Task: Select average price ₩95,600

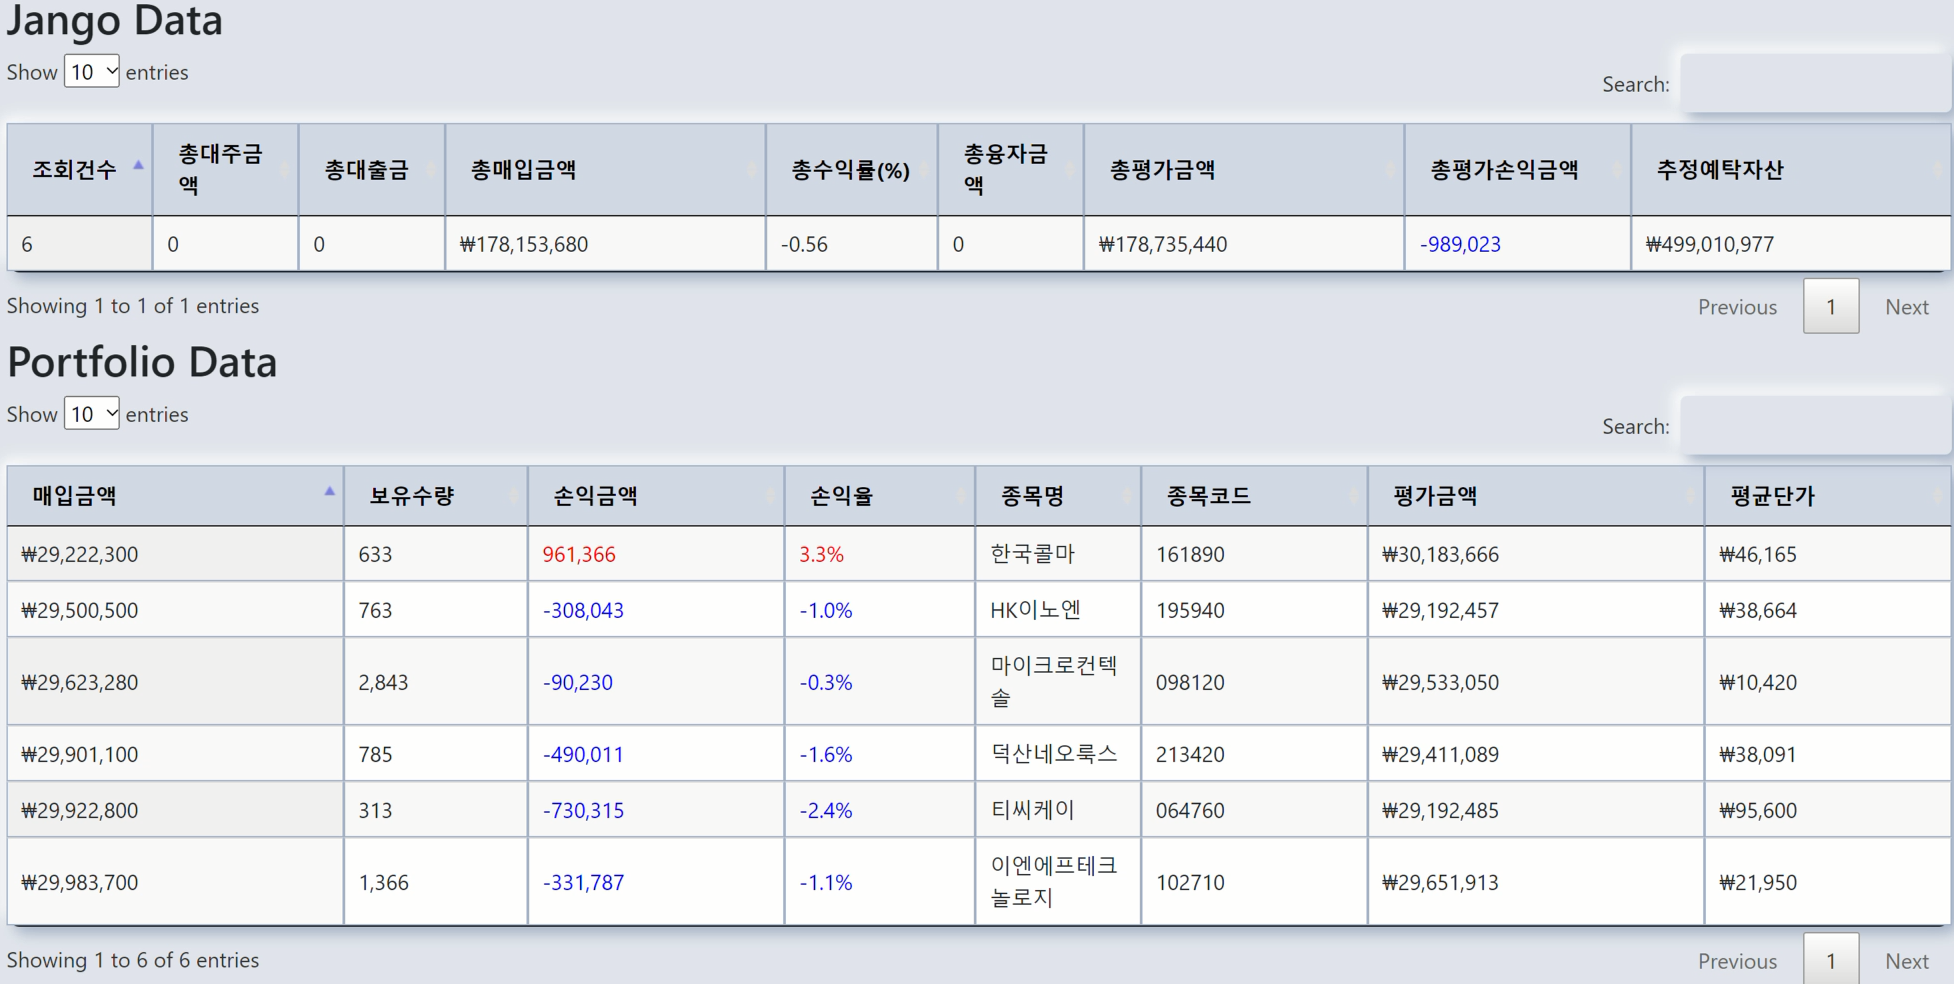Action: click(x=1828, y=810)
